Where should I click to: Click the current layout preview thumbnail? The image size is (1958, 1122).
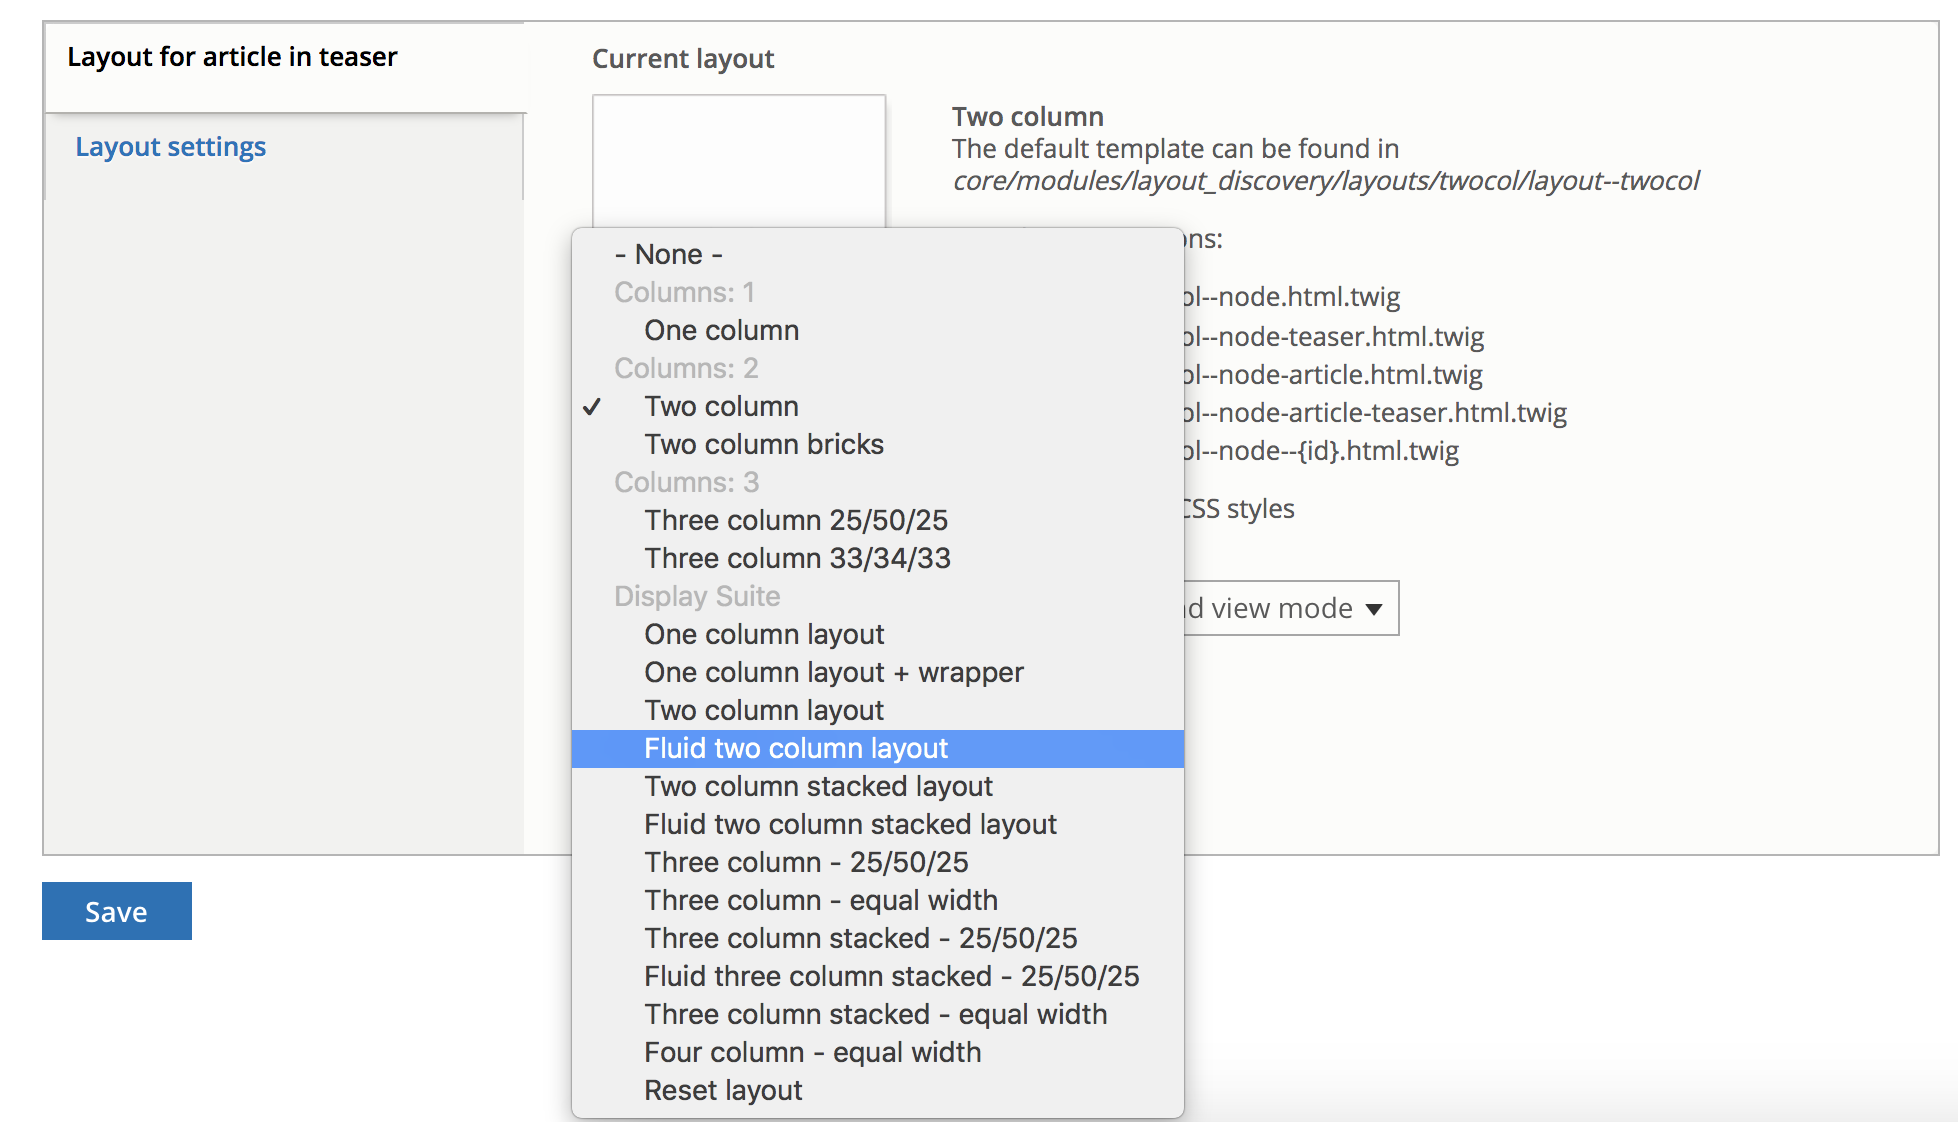pyautogui.click(x=738, y=160)
